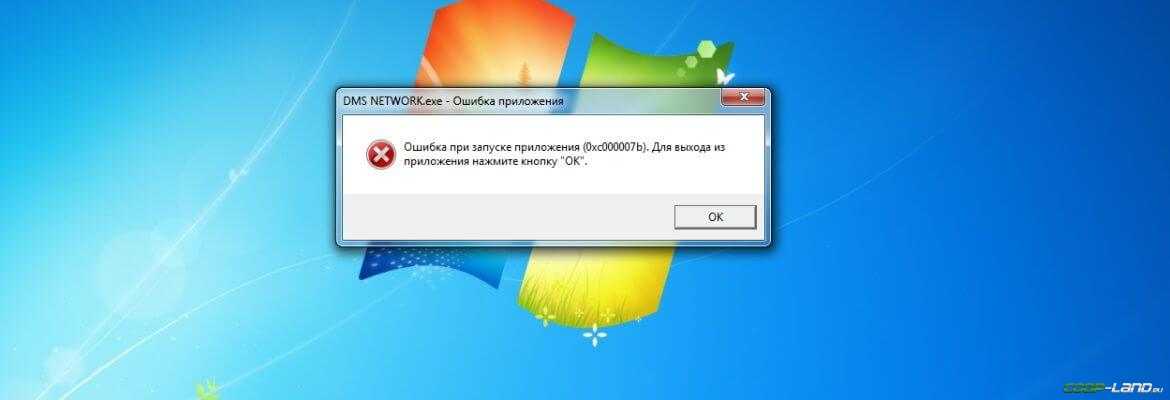The width and height of the screenshot is (1170, 400).
Task: Click the OK button in error dialog
Action: point(715,217)
